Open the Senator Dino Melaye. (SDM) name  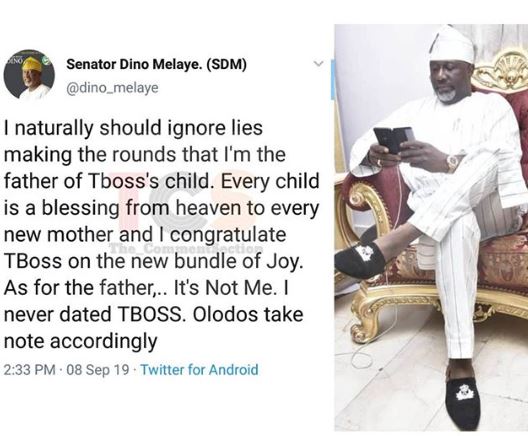tap(156, 64)
